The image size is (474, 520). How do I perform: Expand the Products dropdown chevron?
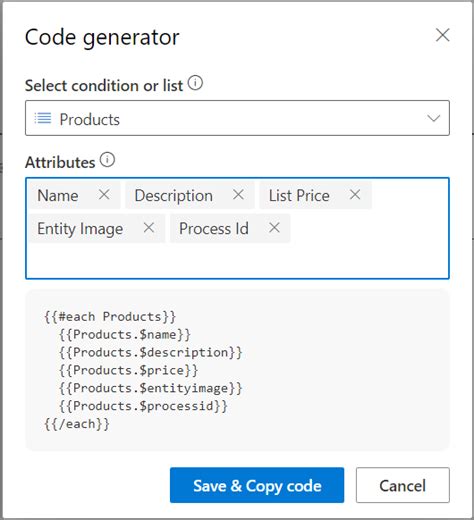pyautogui.click(x=433, y=118)
